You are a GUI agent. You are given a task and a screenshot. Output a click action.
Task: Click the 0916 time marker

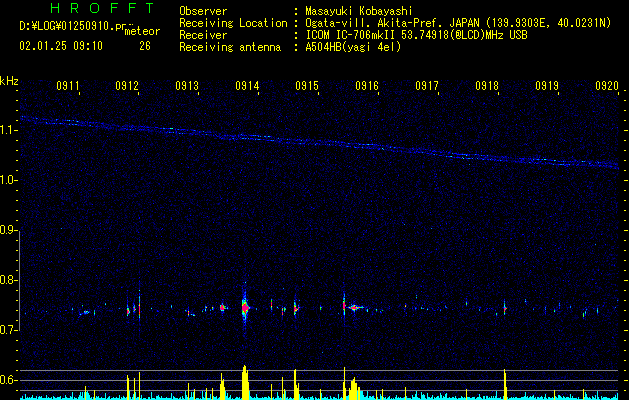pos(367,86)
